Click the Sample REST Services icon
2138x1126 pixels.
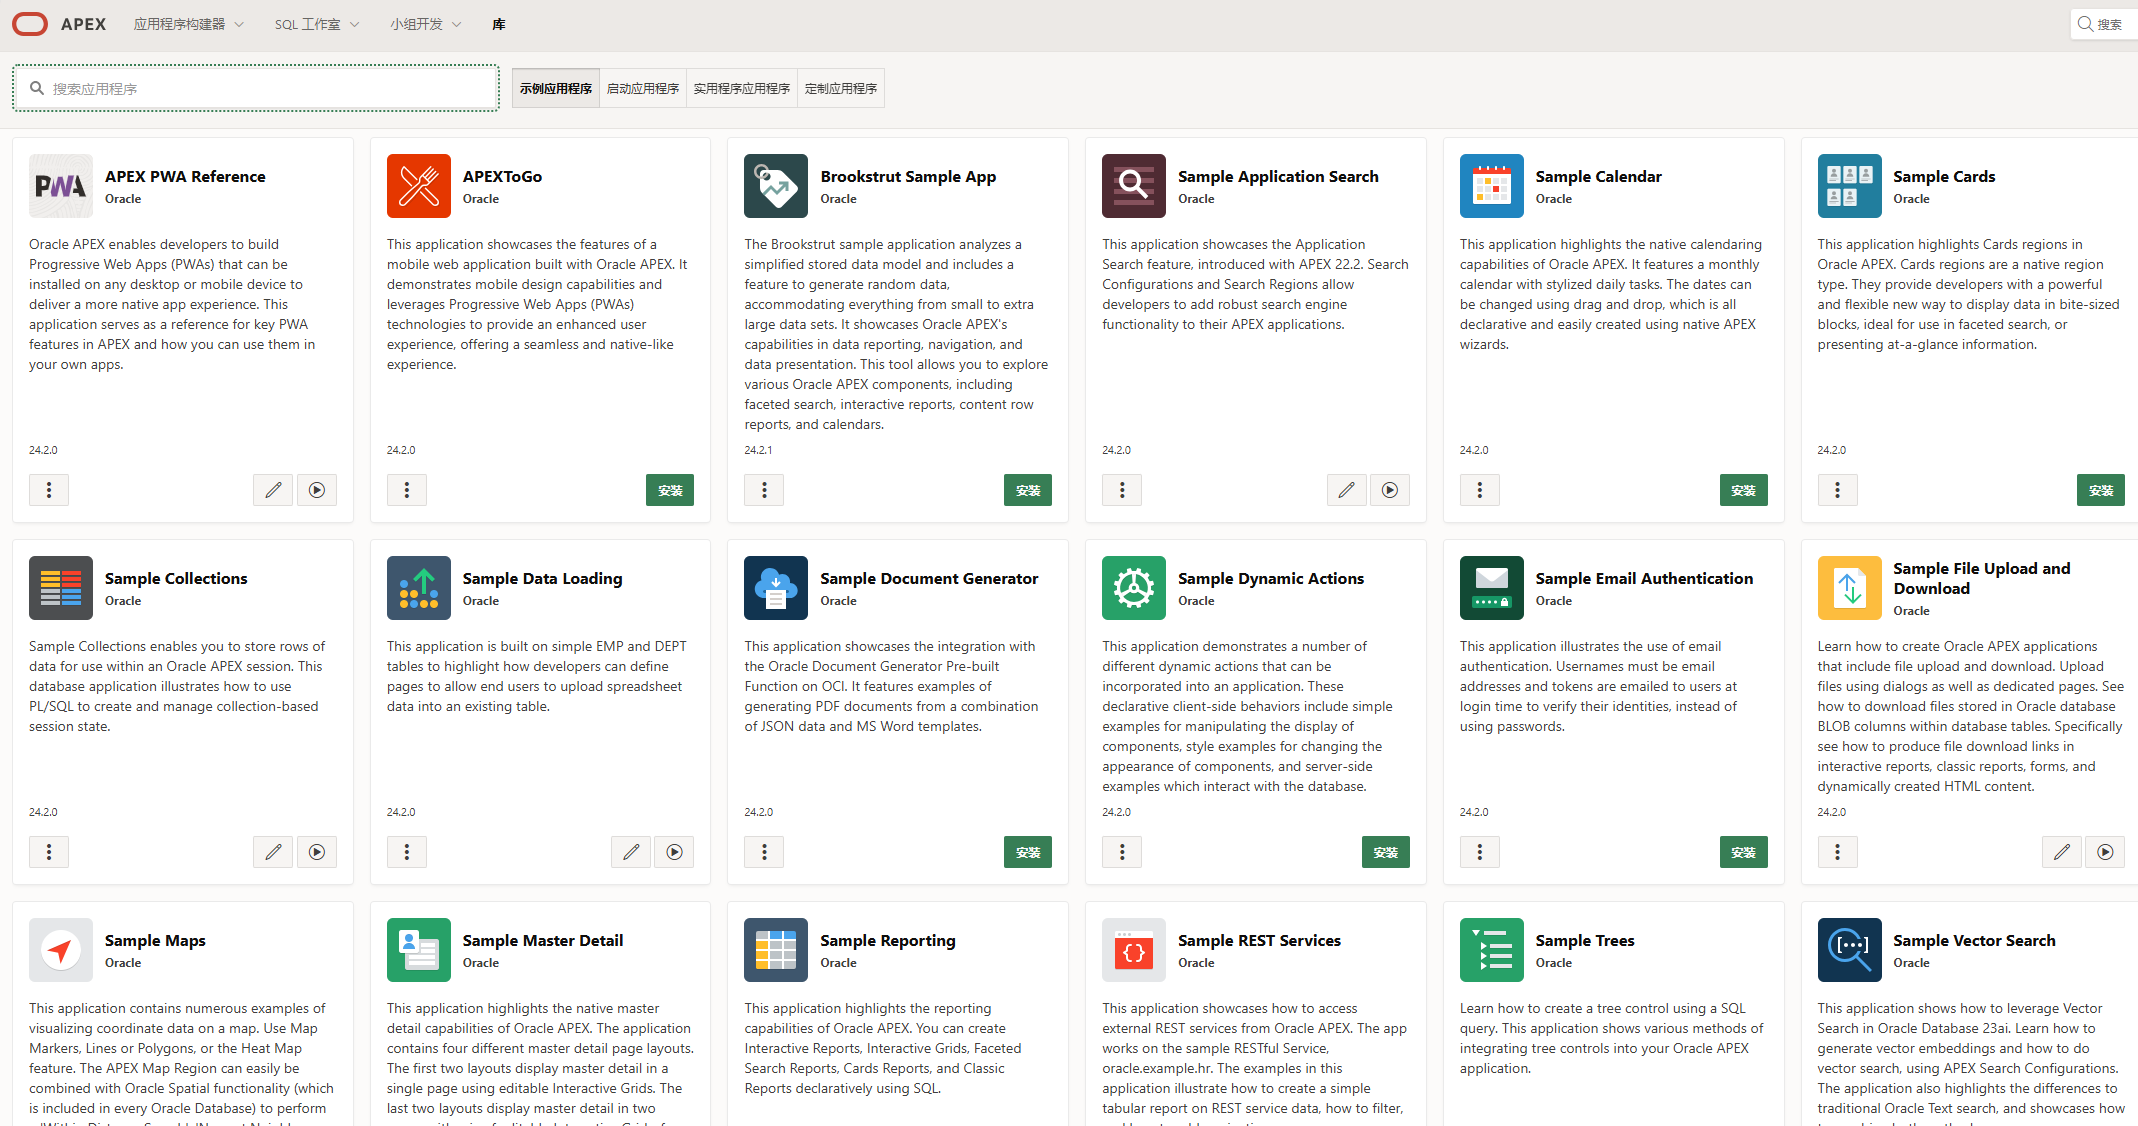pos(1134,950)
